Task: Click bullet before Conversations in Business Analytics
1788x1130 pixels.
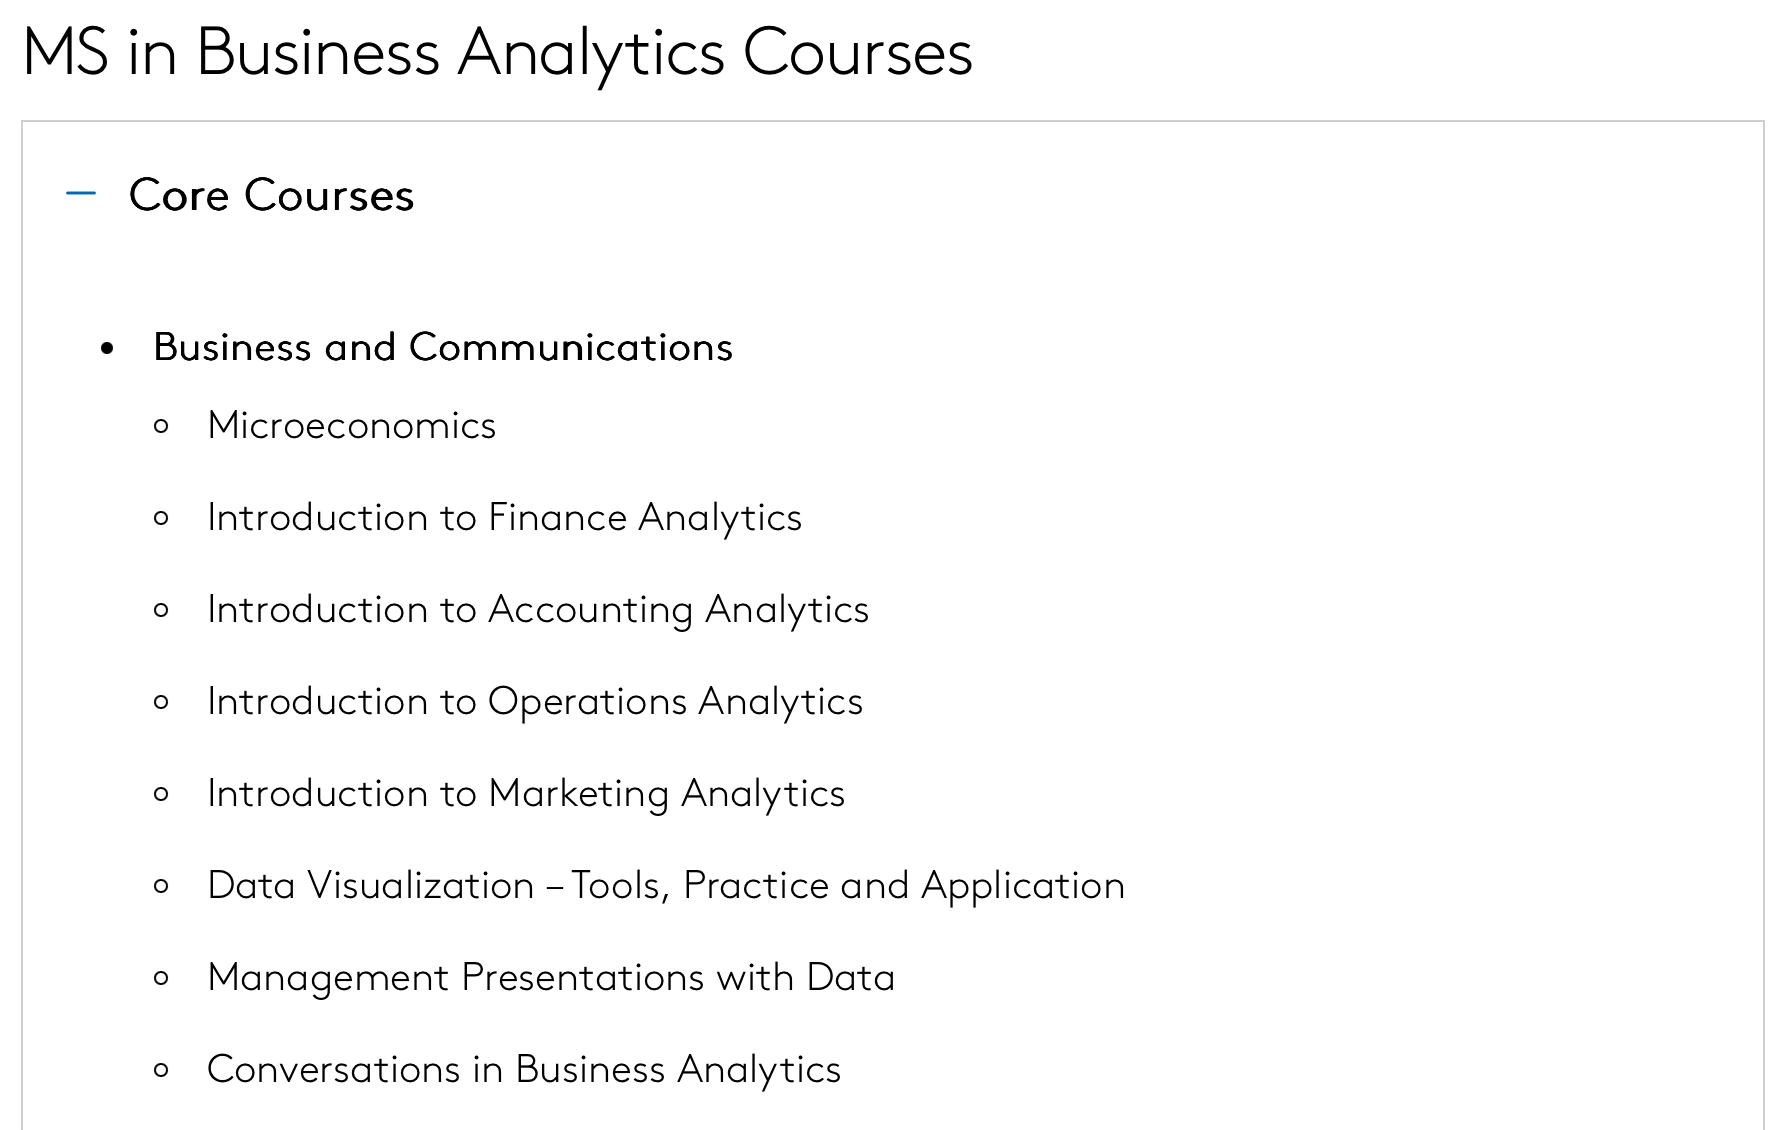Action: coord(162,1071)
